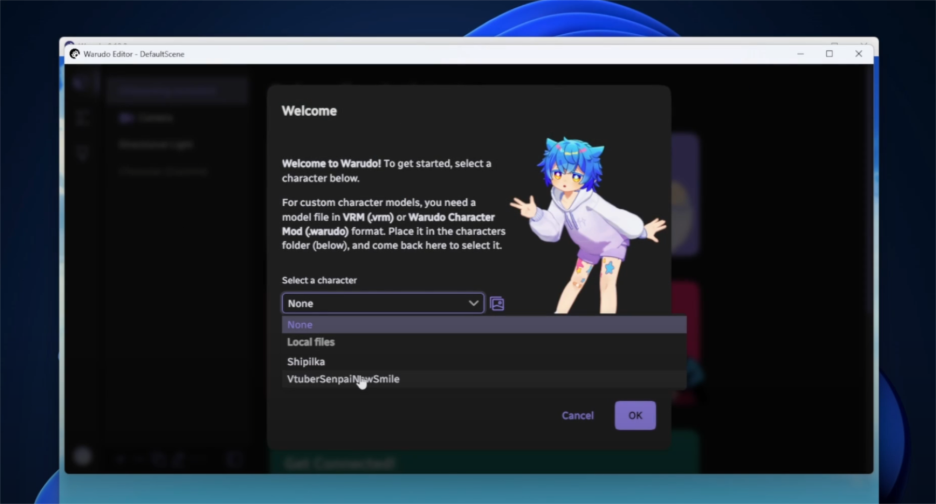This screenshot has height=504, width=936.
Task: Open the Select a character dropdown
Action: pyautogui.click(x=383, y=303)
